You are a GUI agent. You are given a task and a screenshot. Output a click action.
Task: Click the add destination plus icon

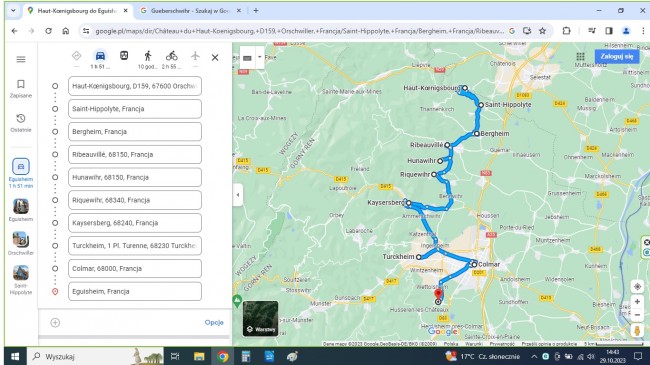(x=55, y=322)
